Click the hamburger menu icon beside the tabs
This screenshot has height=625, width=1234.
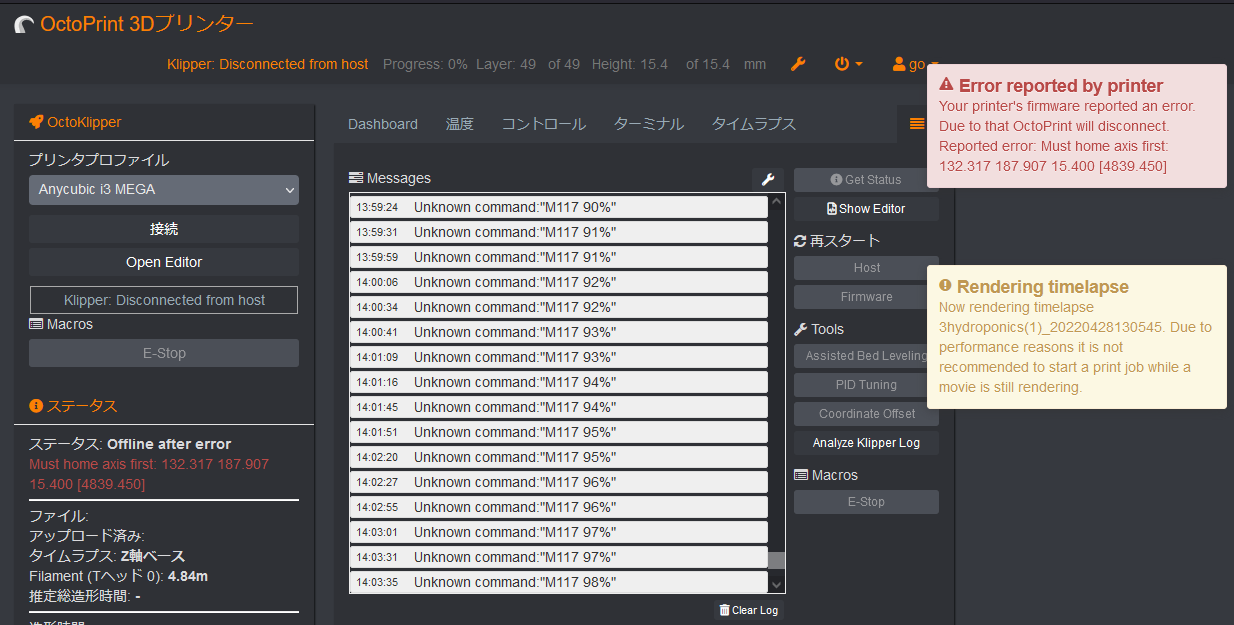pyautogui.click(x=917, y=124)
